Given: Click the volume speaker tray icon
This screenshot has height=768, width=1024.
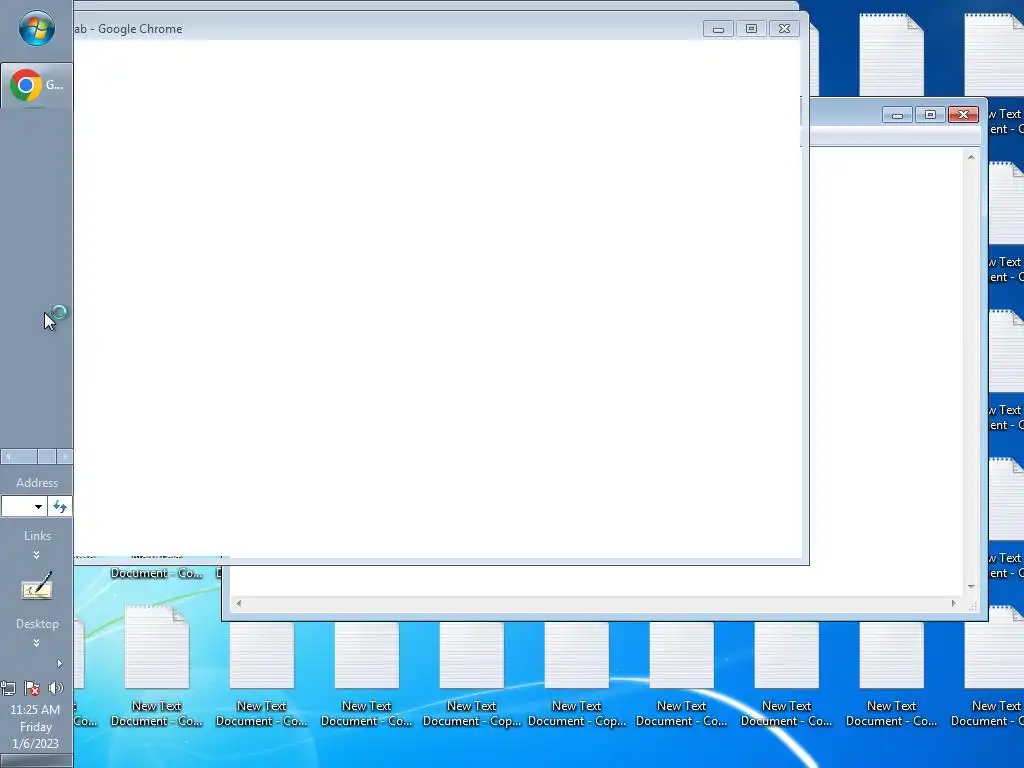Looking at the screenshot, I should tap(56, 688).
